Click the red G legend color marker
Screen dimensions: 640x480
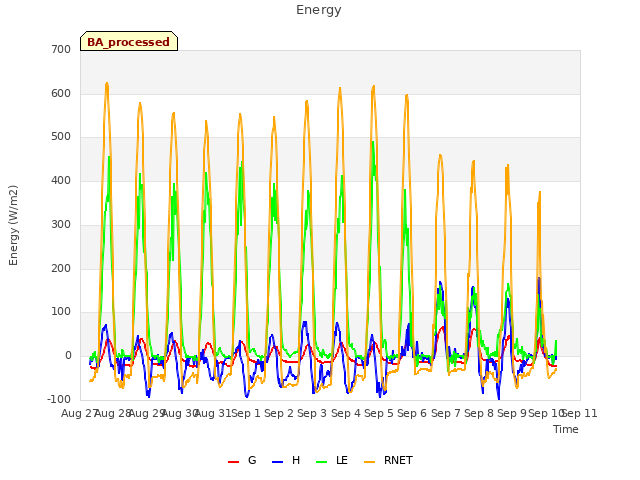tap(233, 462)
